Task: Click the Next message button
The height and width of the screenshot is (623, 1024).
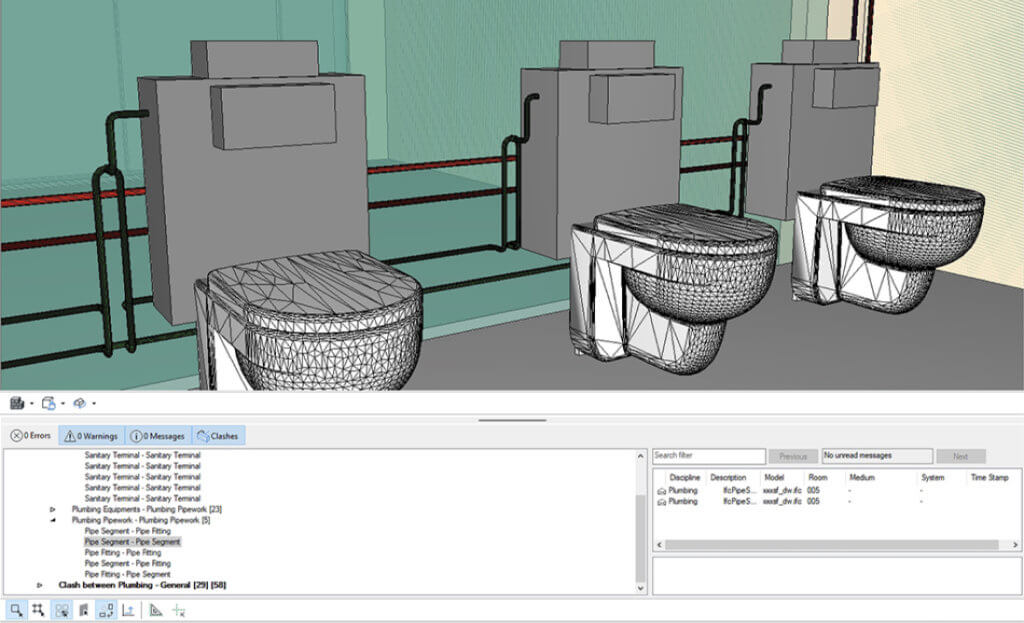Action: coord(960,456)
